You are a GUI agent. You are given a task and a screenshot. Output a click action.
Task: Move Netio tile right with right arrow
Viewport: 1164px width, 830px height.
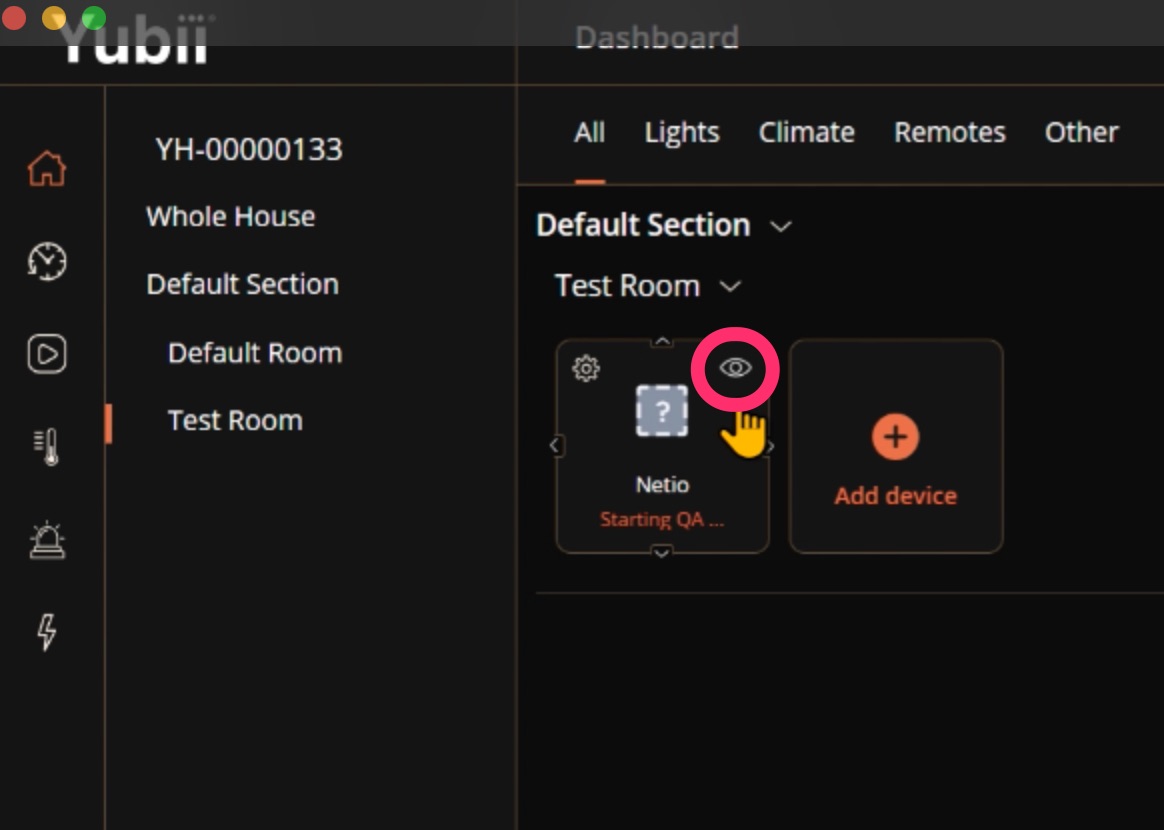tap(771, 446)
